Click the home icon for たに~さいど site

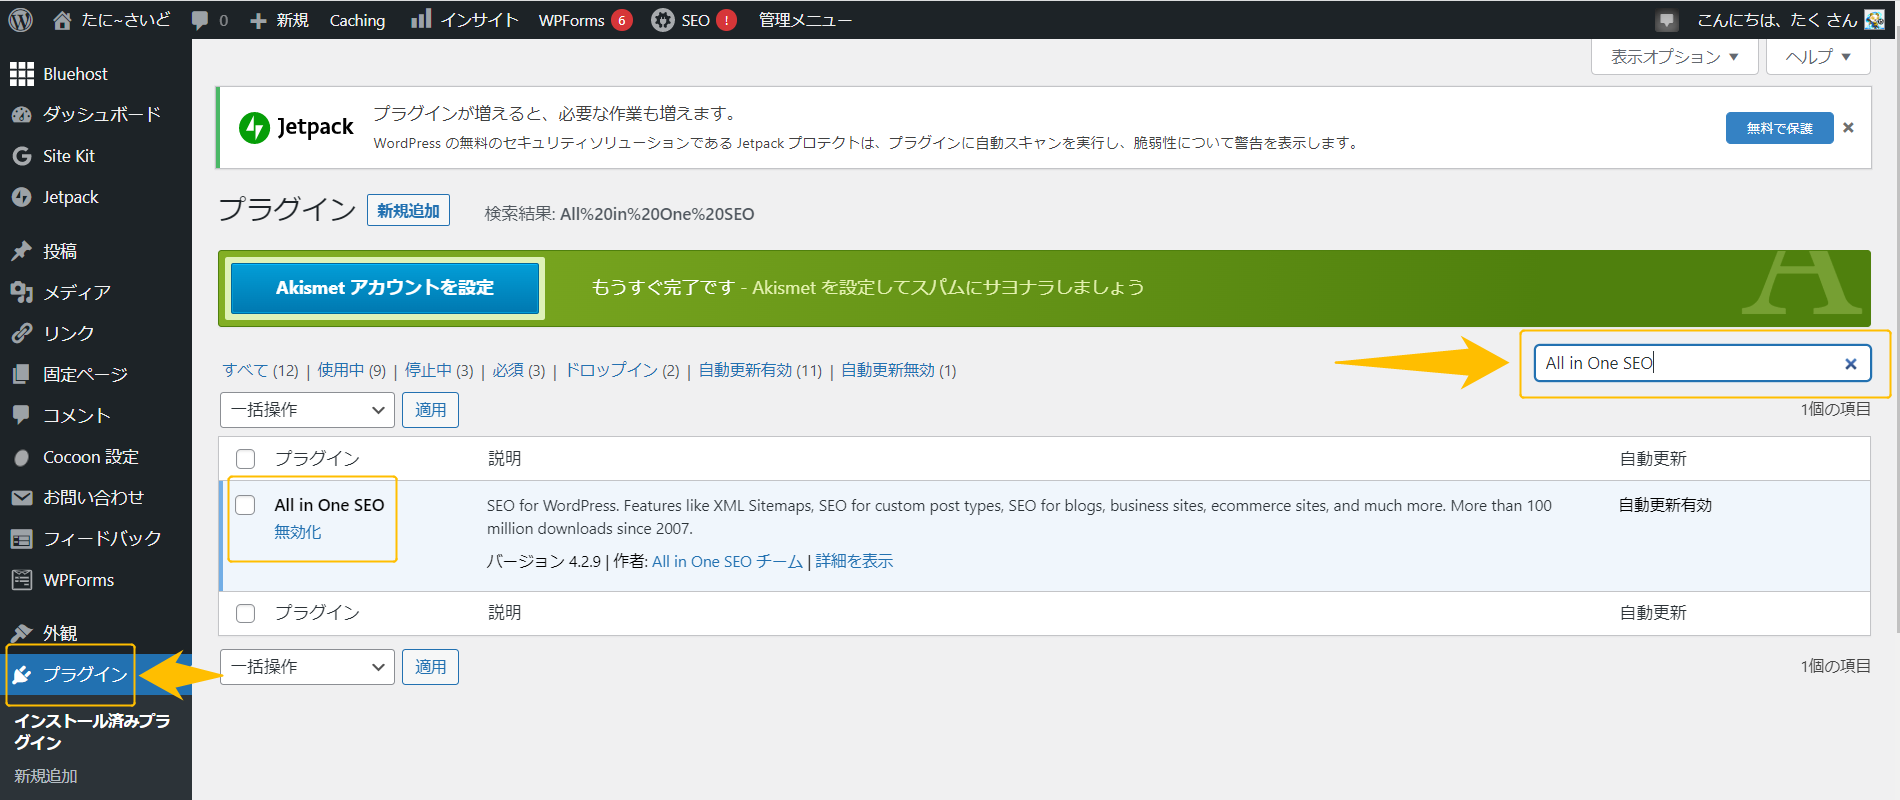click(x=62, y=20)
